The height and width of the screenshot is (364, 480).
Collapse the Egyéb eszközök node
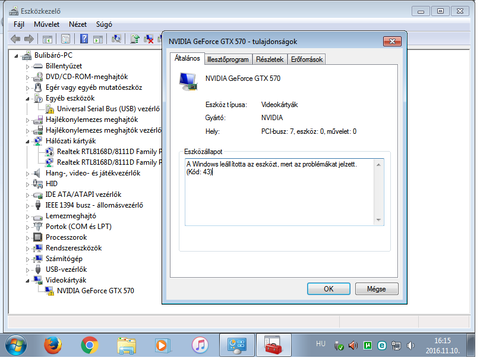click(27, 99)
